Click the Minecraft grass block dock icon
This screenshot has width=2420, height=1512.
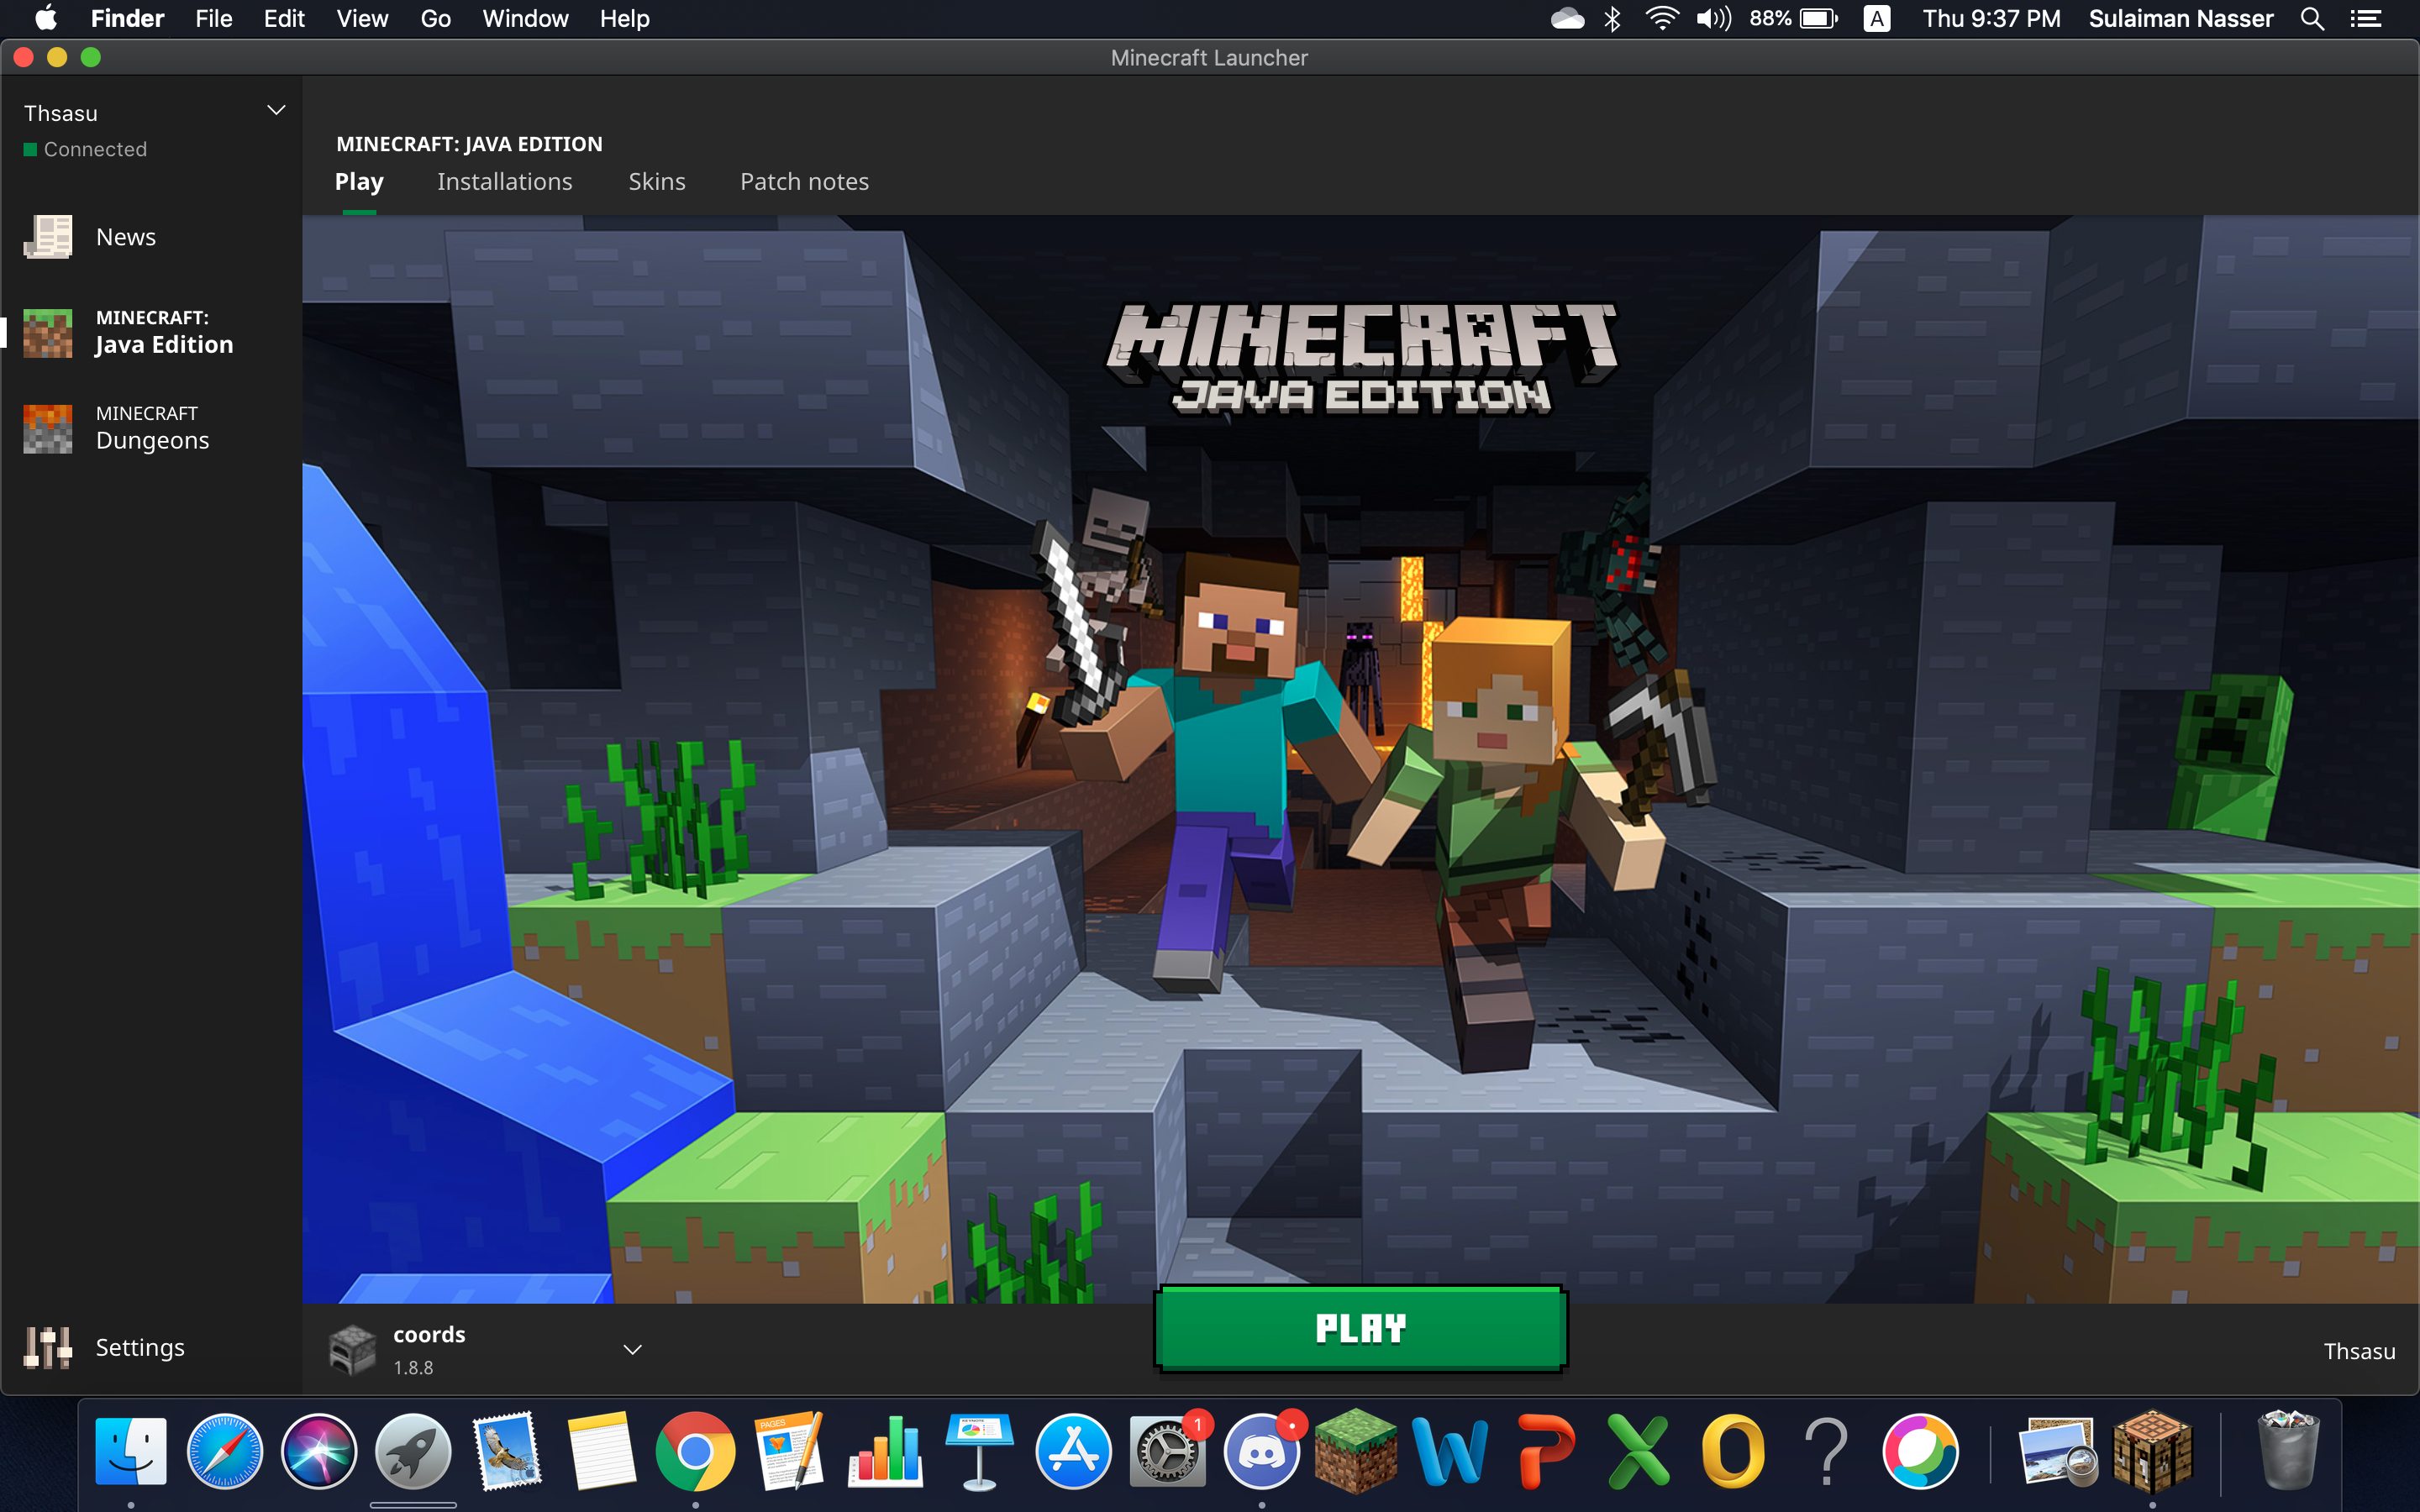tap(1355, 1451)
